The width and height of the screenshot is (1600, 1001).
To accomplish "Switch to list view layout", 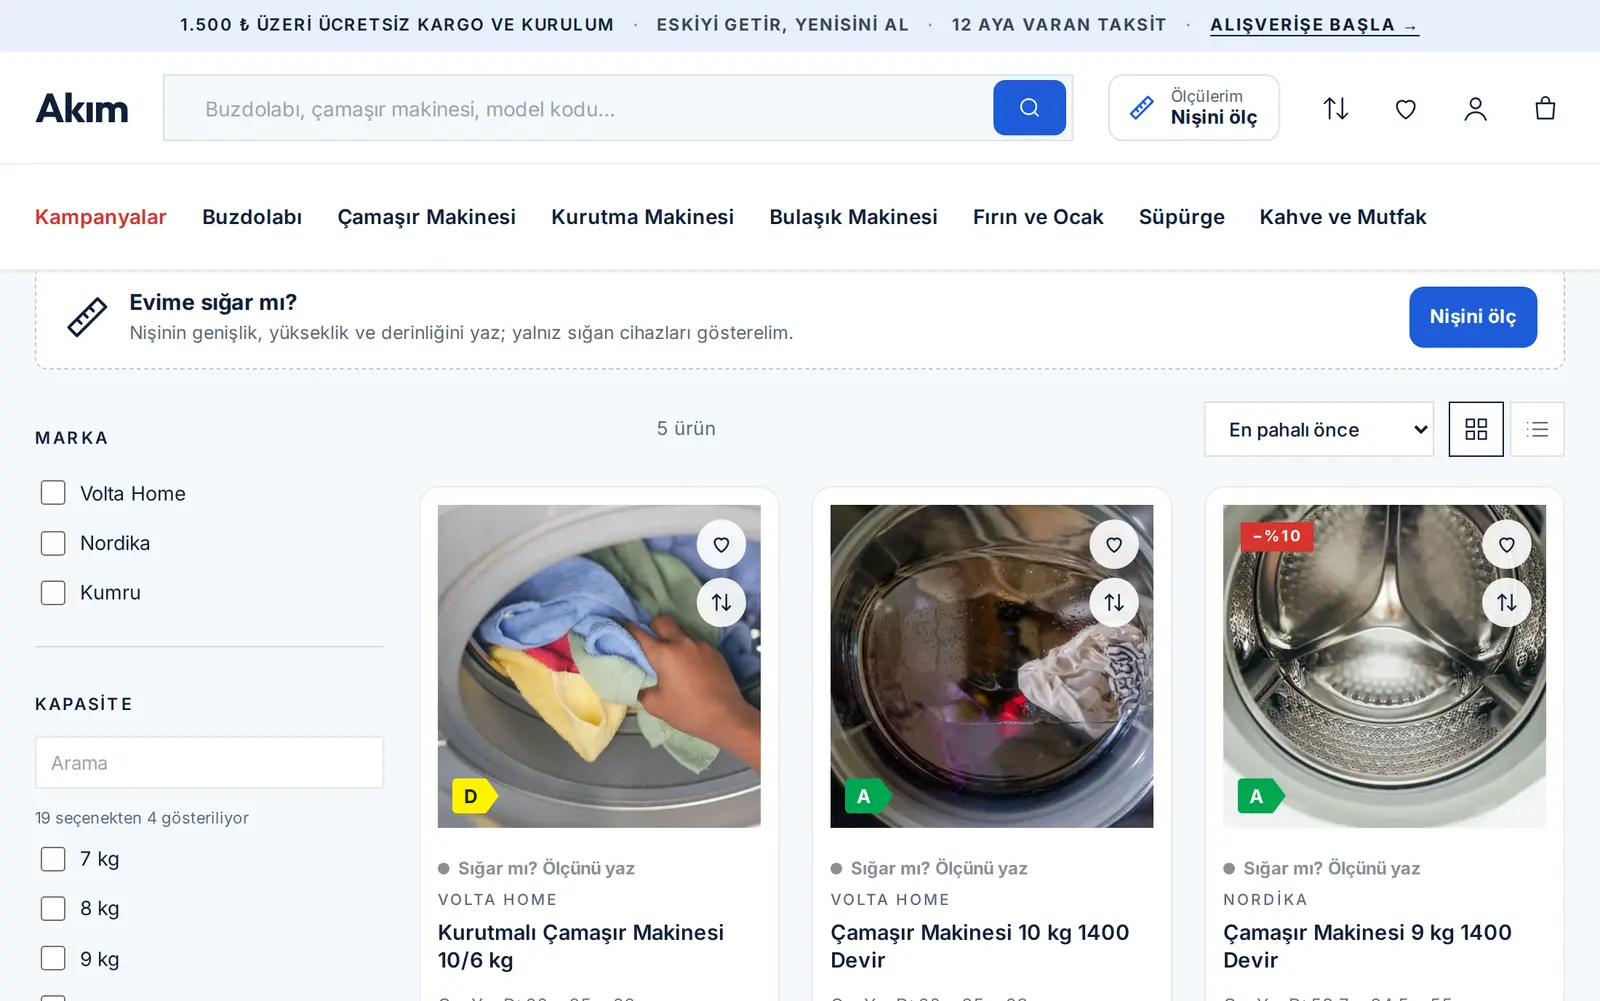I will [1537, 429].
